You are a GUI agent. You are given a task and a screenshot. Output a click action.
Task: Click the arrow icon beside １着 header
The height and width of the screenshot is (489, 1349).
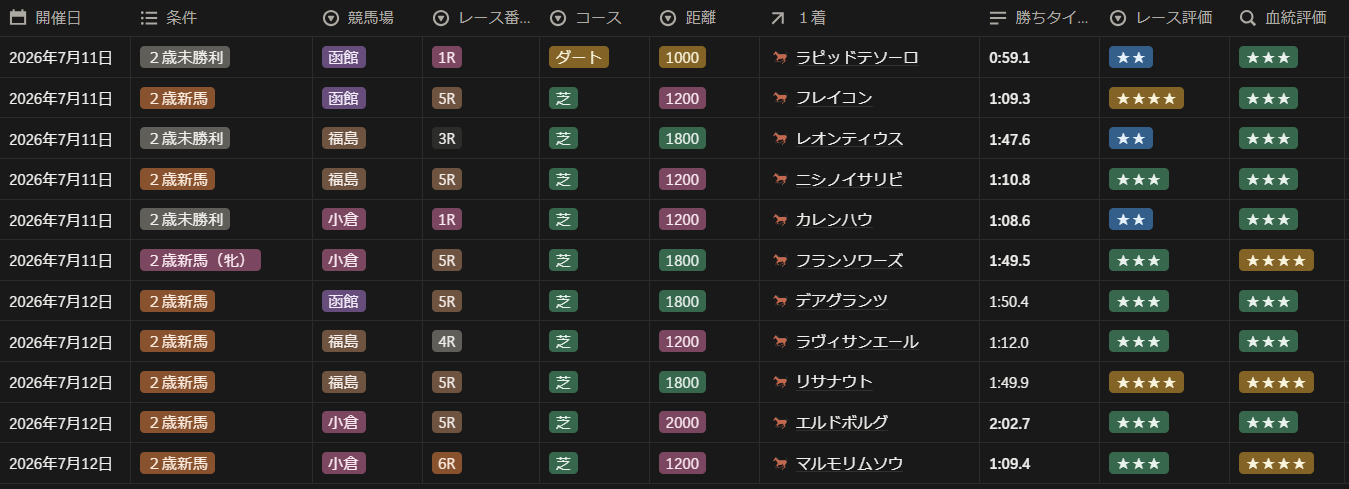[779, 18]
